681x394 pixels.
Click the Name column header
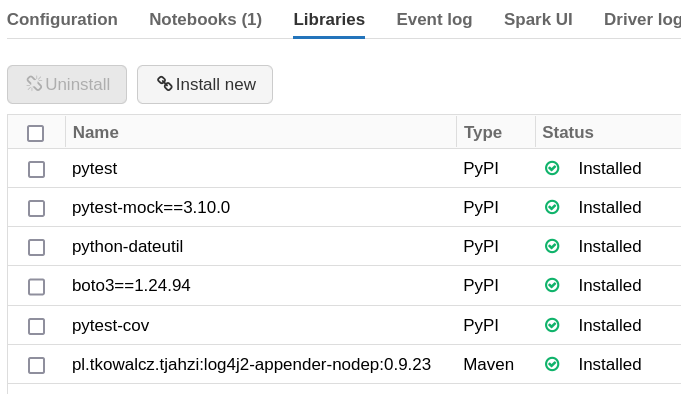tap(96, 132)
